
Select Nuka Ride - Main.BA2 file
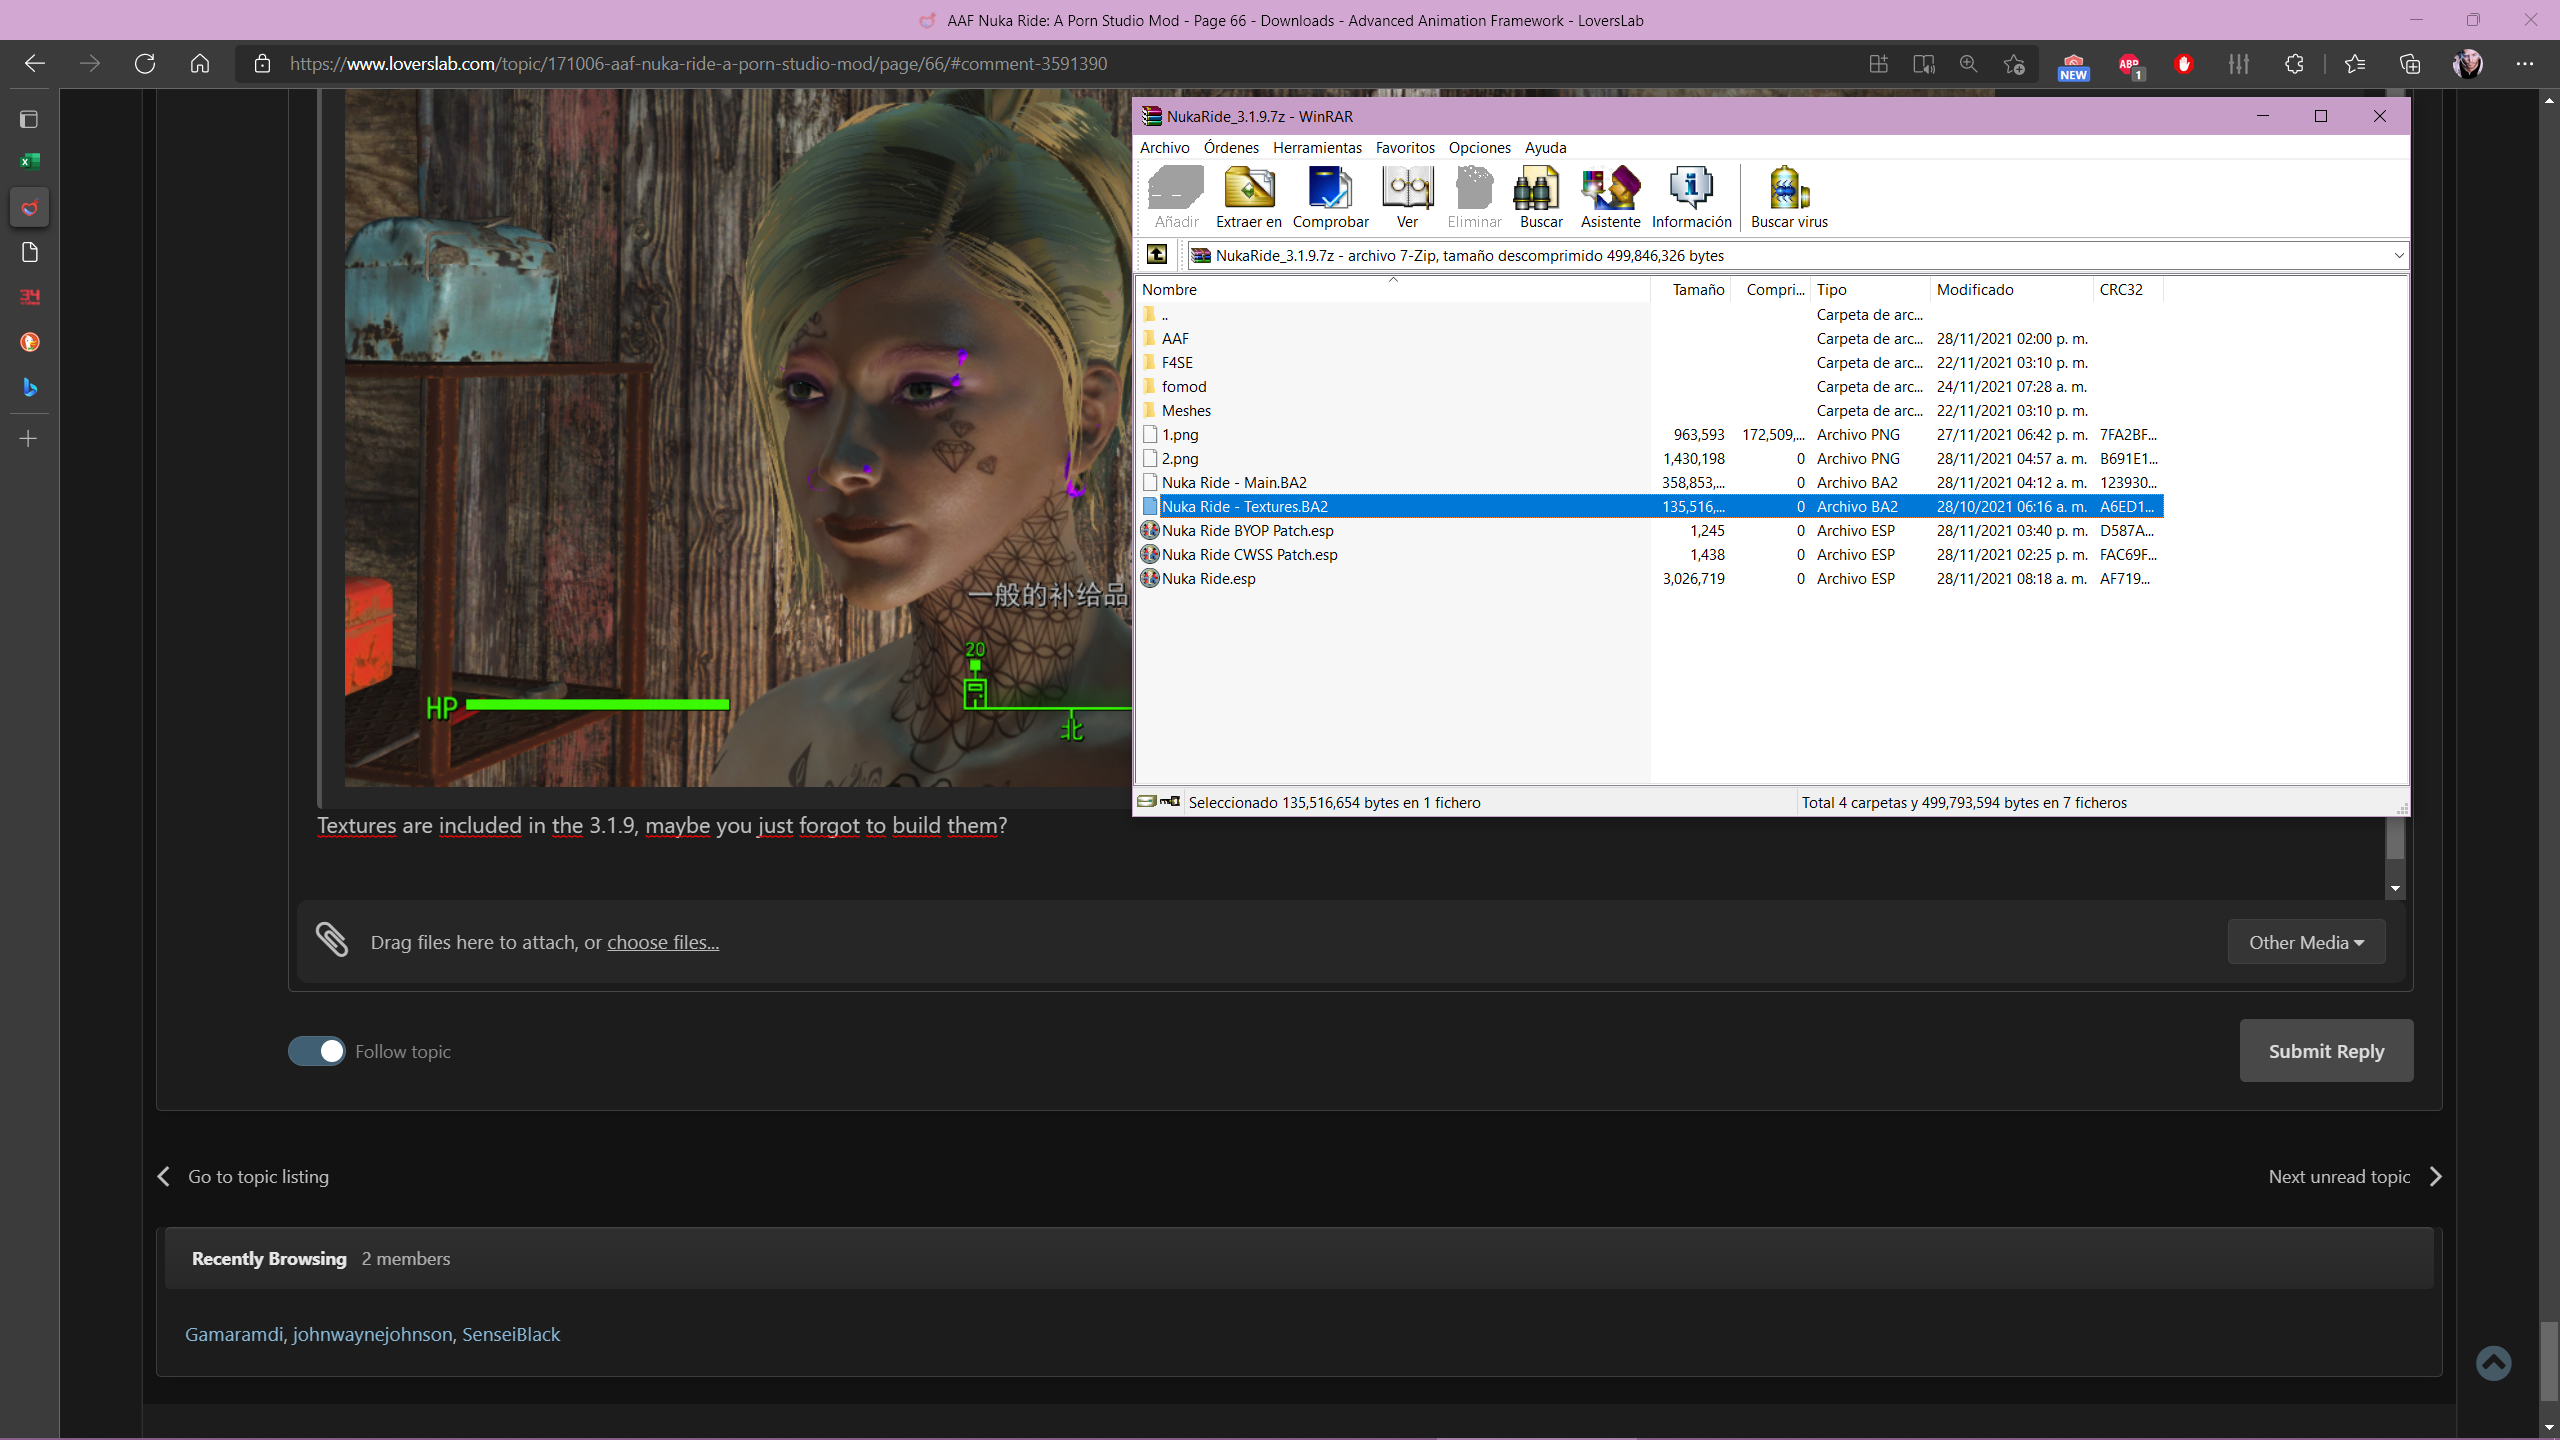pyautogui.click(x=1650, y=483)
